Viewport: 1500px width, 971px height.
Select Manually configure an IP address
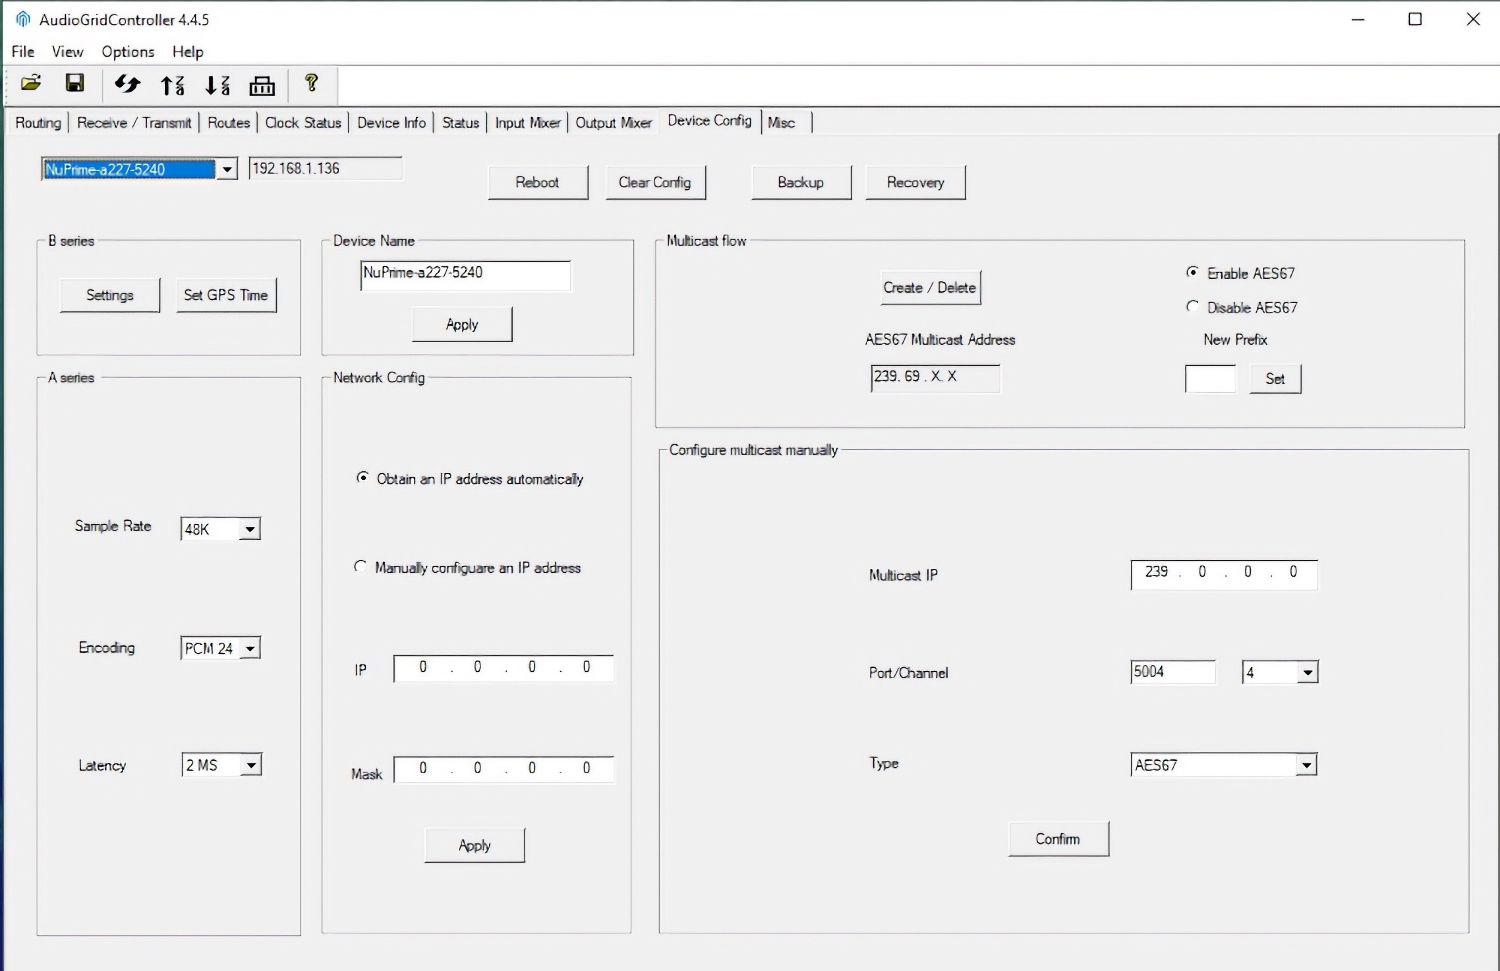361,567
